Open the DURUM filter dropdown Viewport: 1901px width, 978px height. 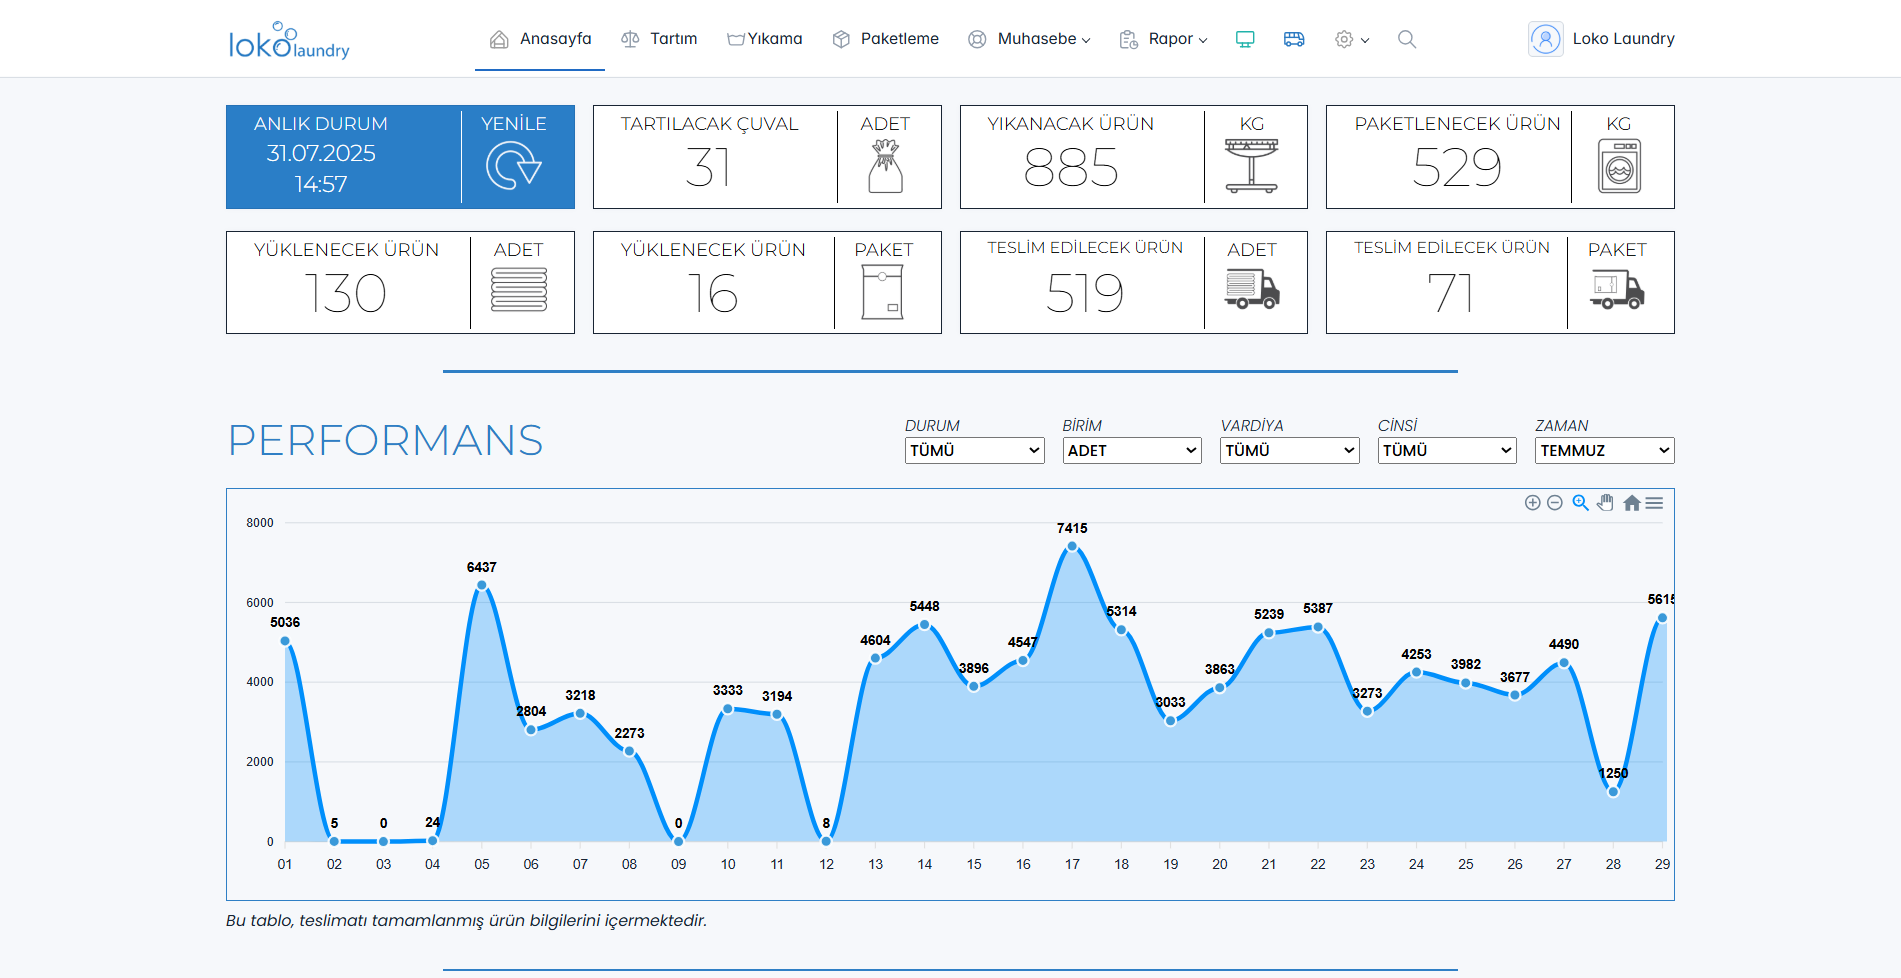pyautogui.click(x=974, y=451)
